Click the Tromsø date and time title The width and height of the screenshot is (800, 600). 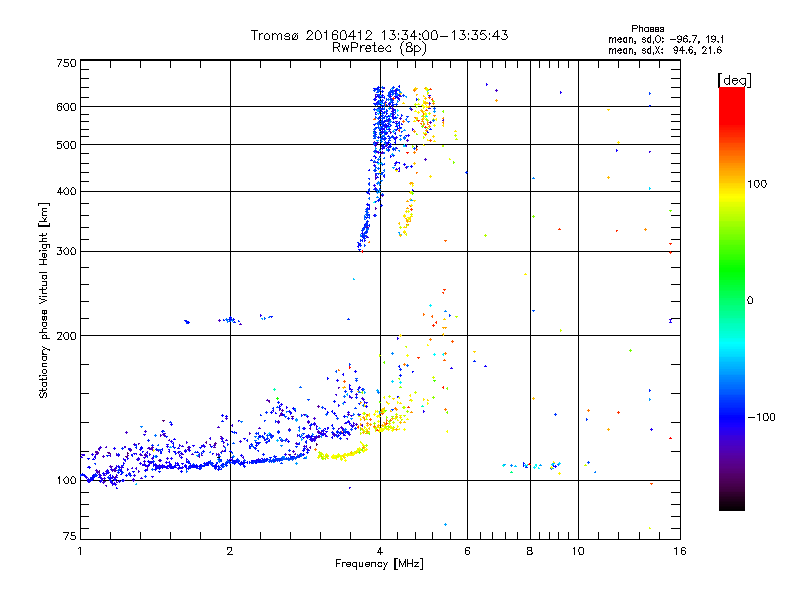point(380,35)
